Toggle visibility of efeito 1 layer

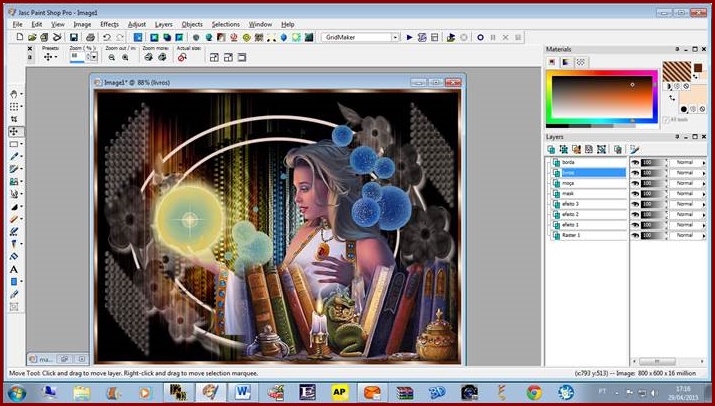pos(635,225)
